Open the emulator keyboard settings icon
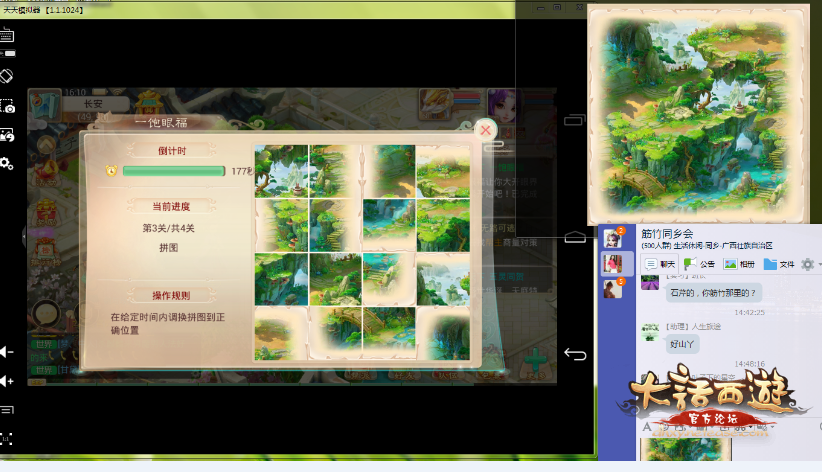822x472 pixels. [7, 36]
